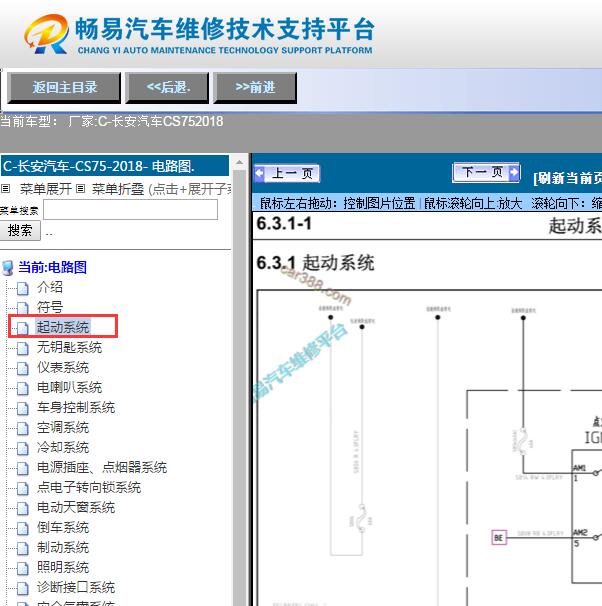Click the document icon beside 诊断接口系统
602x606 pixels.
[23, 589]
